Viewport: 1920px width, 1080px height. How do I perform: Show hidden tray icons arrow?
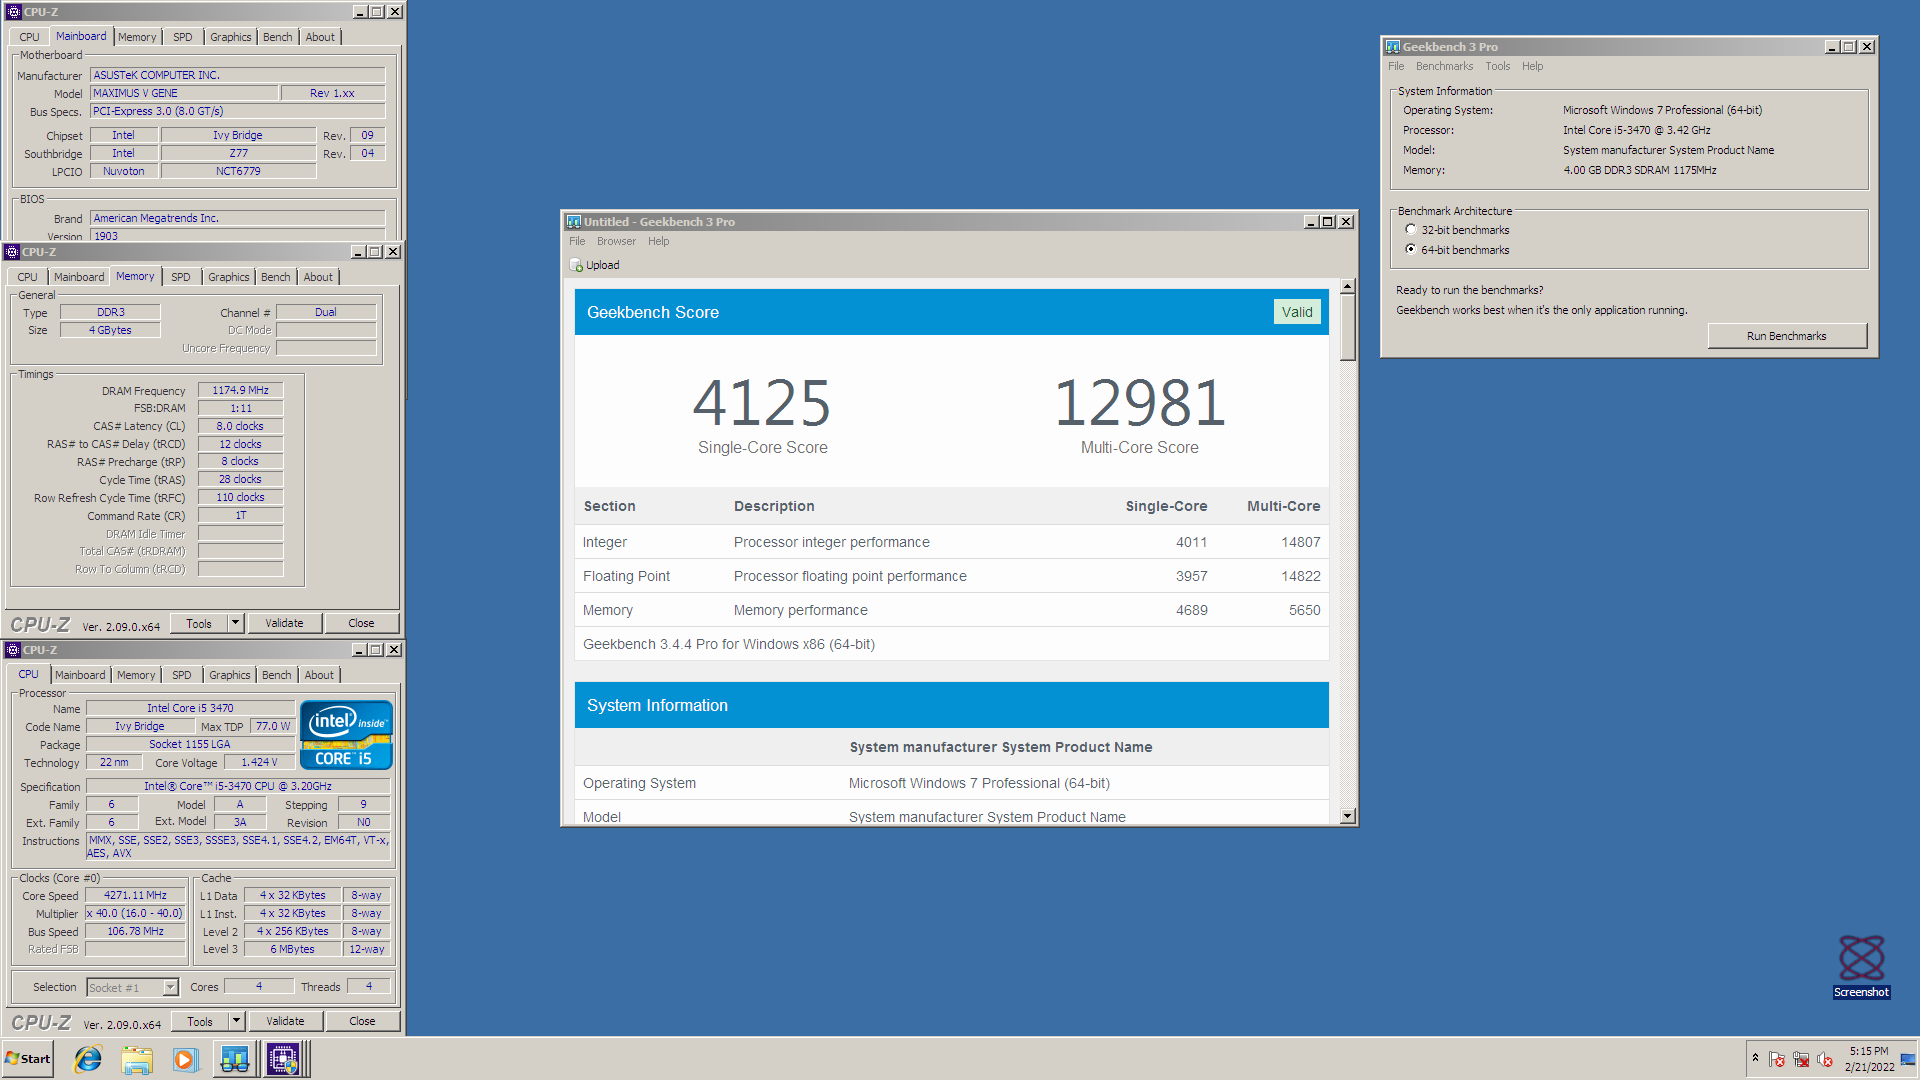(x=1755, y=1059)
